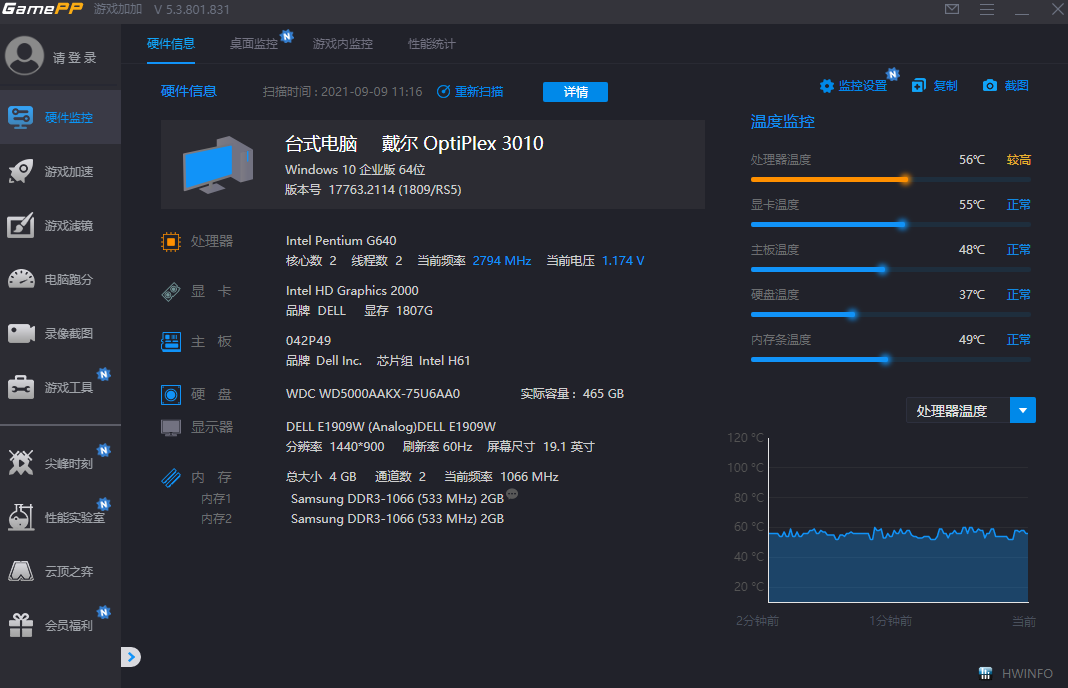This screenshot has width=1068, height=688.
Task: Open the 处理器温度 chart dropdown arrow
Action: 1022,410
